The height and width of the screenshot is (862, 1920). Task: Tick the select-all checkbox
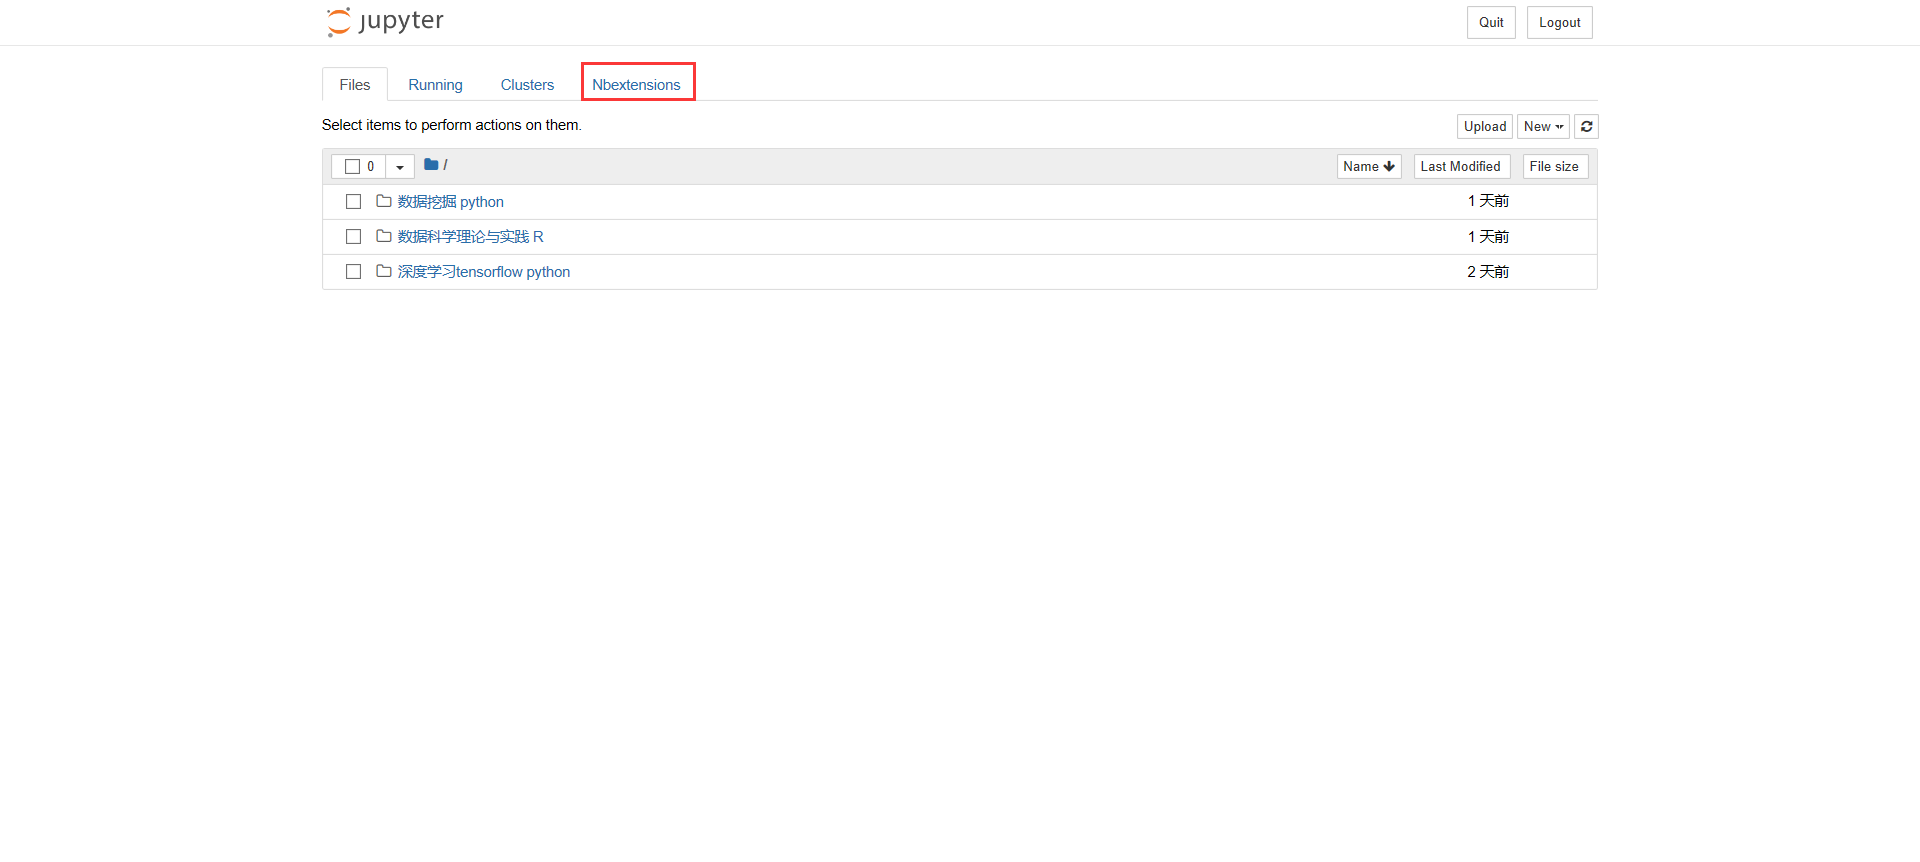pyautogui.click(x=352, y=167)
